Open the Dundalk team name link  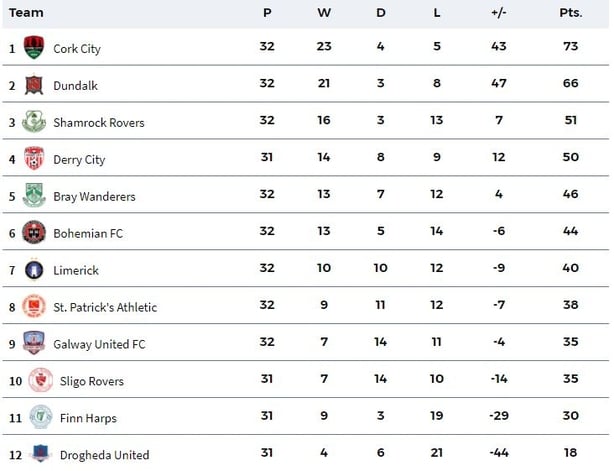(x=75, y=86)
